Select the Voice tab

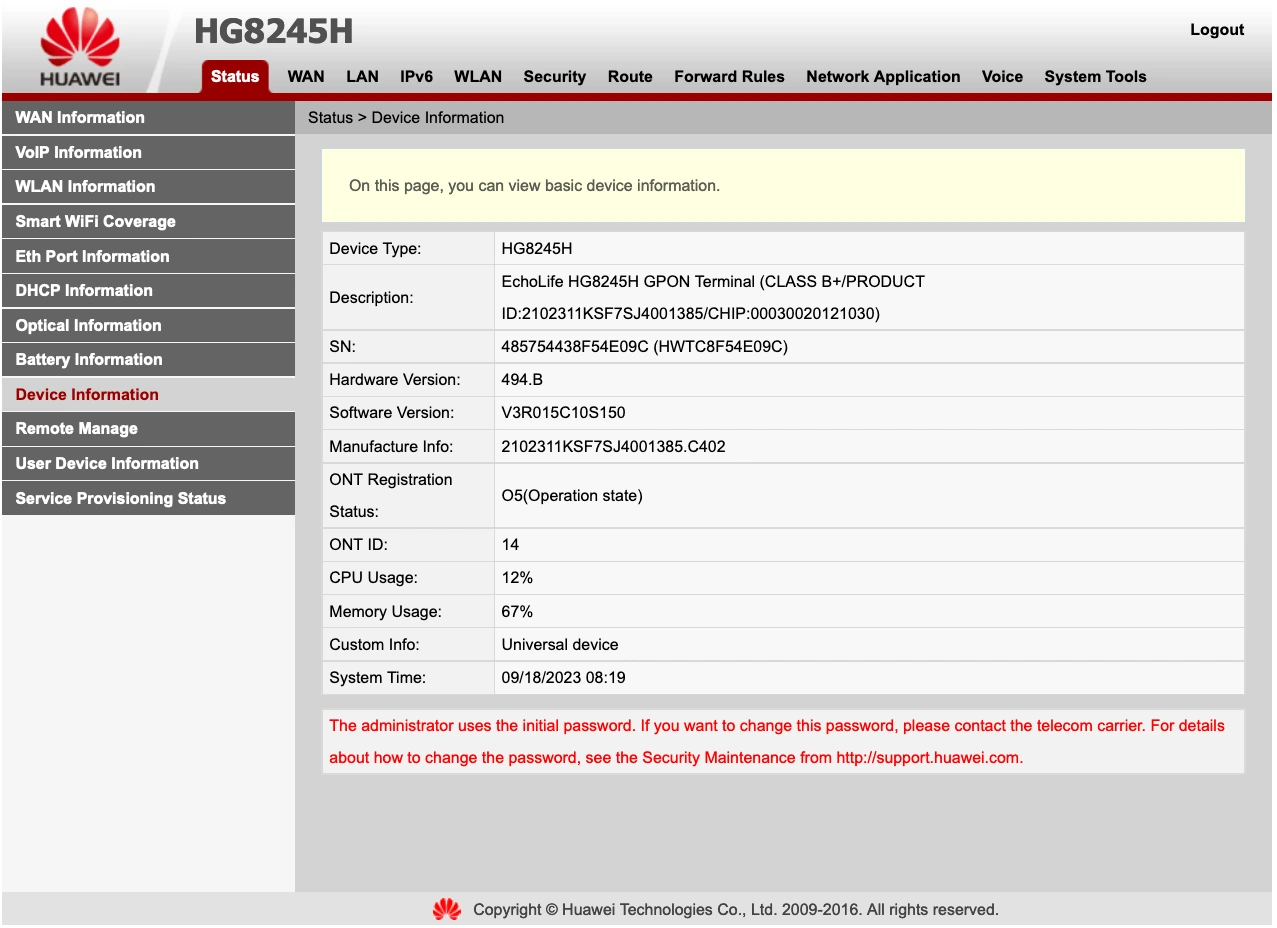coord(1002,77)
